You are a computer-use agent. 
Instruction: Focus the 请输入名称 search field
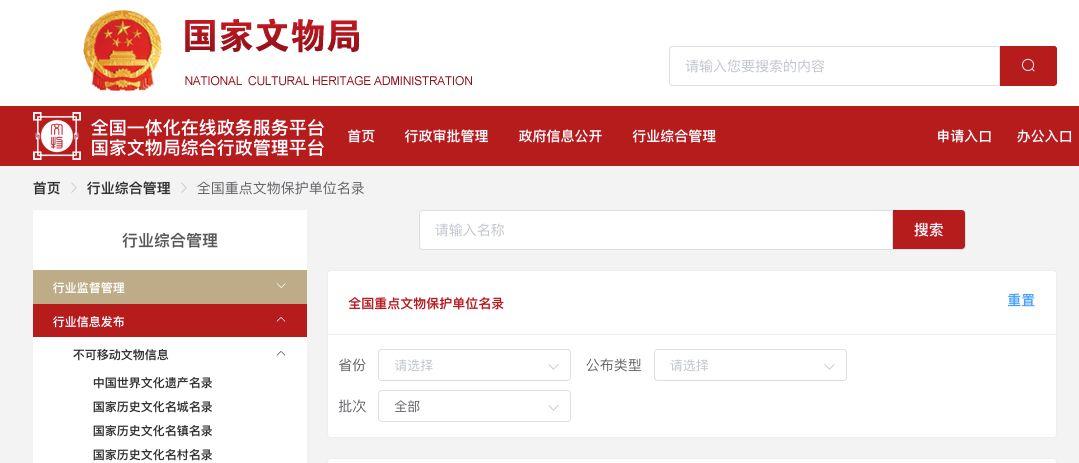[x=656, y=230]
